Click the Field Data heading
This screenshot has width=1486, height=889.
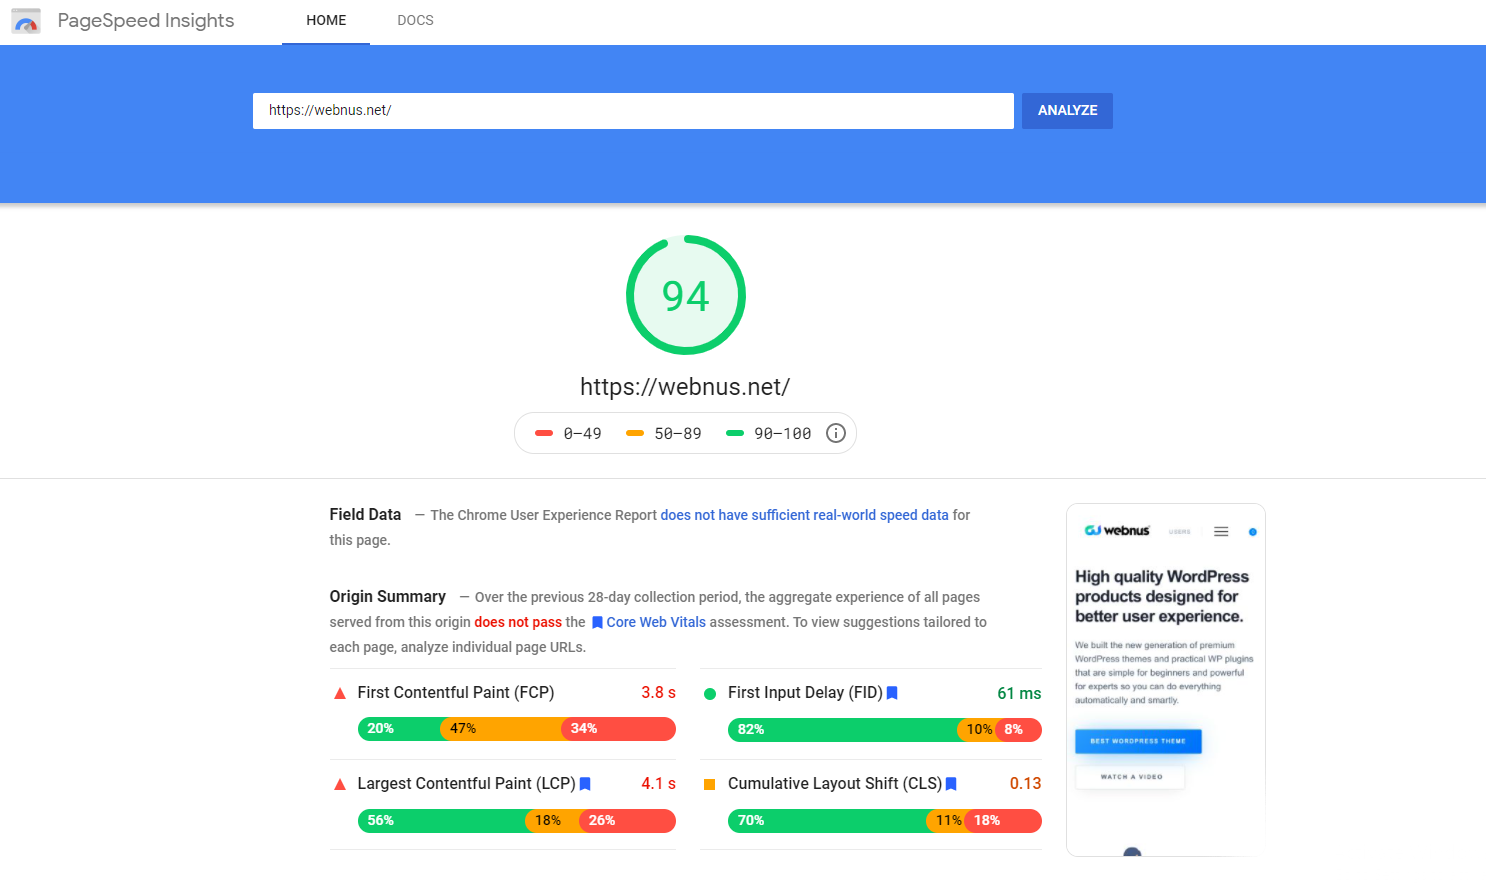365,515
